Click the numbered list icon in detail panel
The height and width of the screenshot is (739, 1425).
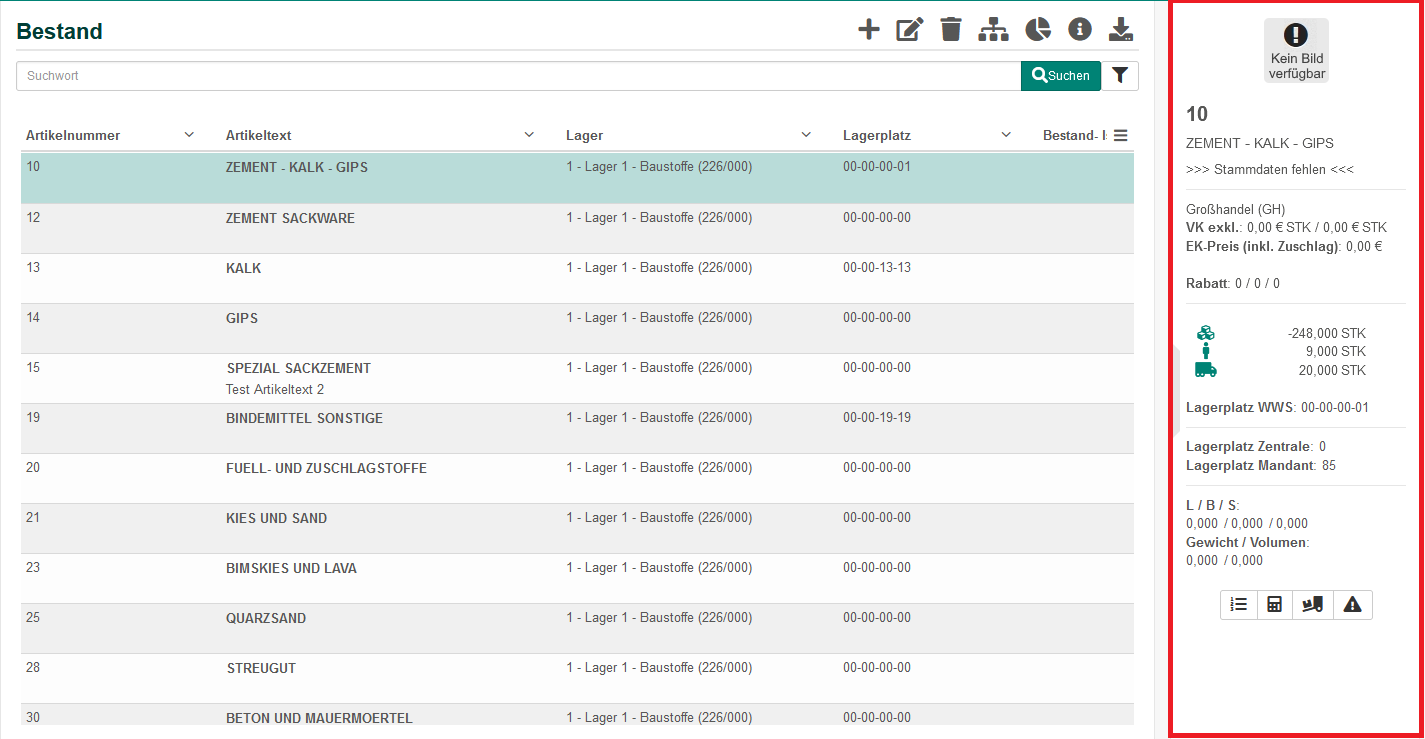coord(1239,605)
